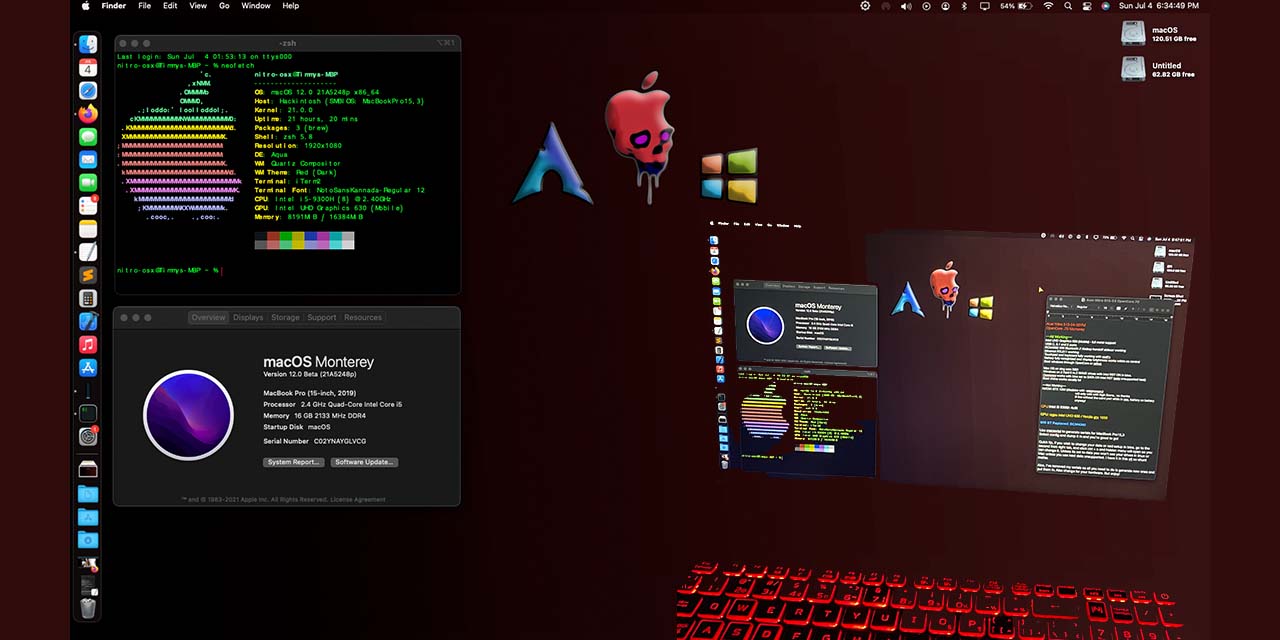Open FaceTime from the dock
The width and height of the screenshot is (1280, 640).
pyautogui.click(x=88, y=183)
